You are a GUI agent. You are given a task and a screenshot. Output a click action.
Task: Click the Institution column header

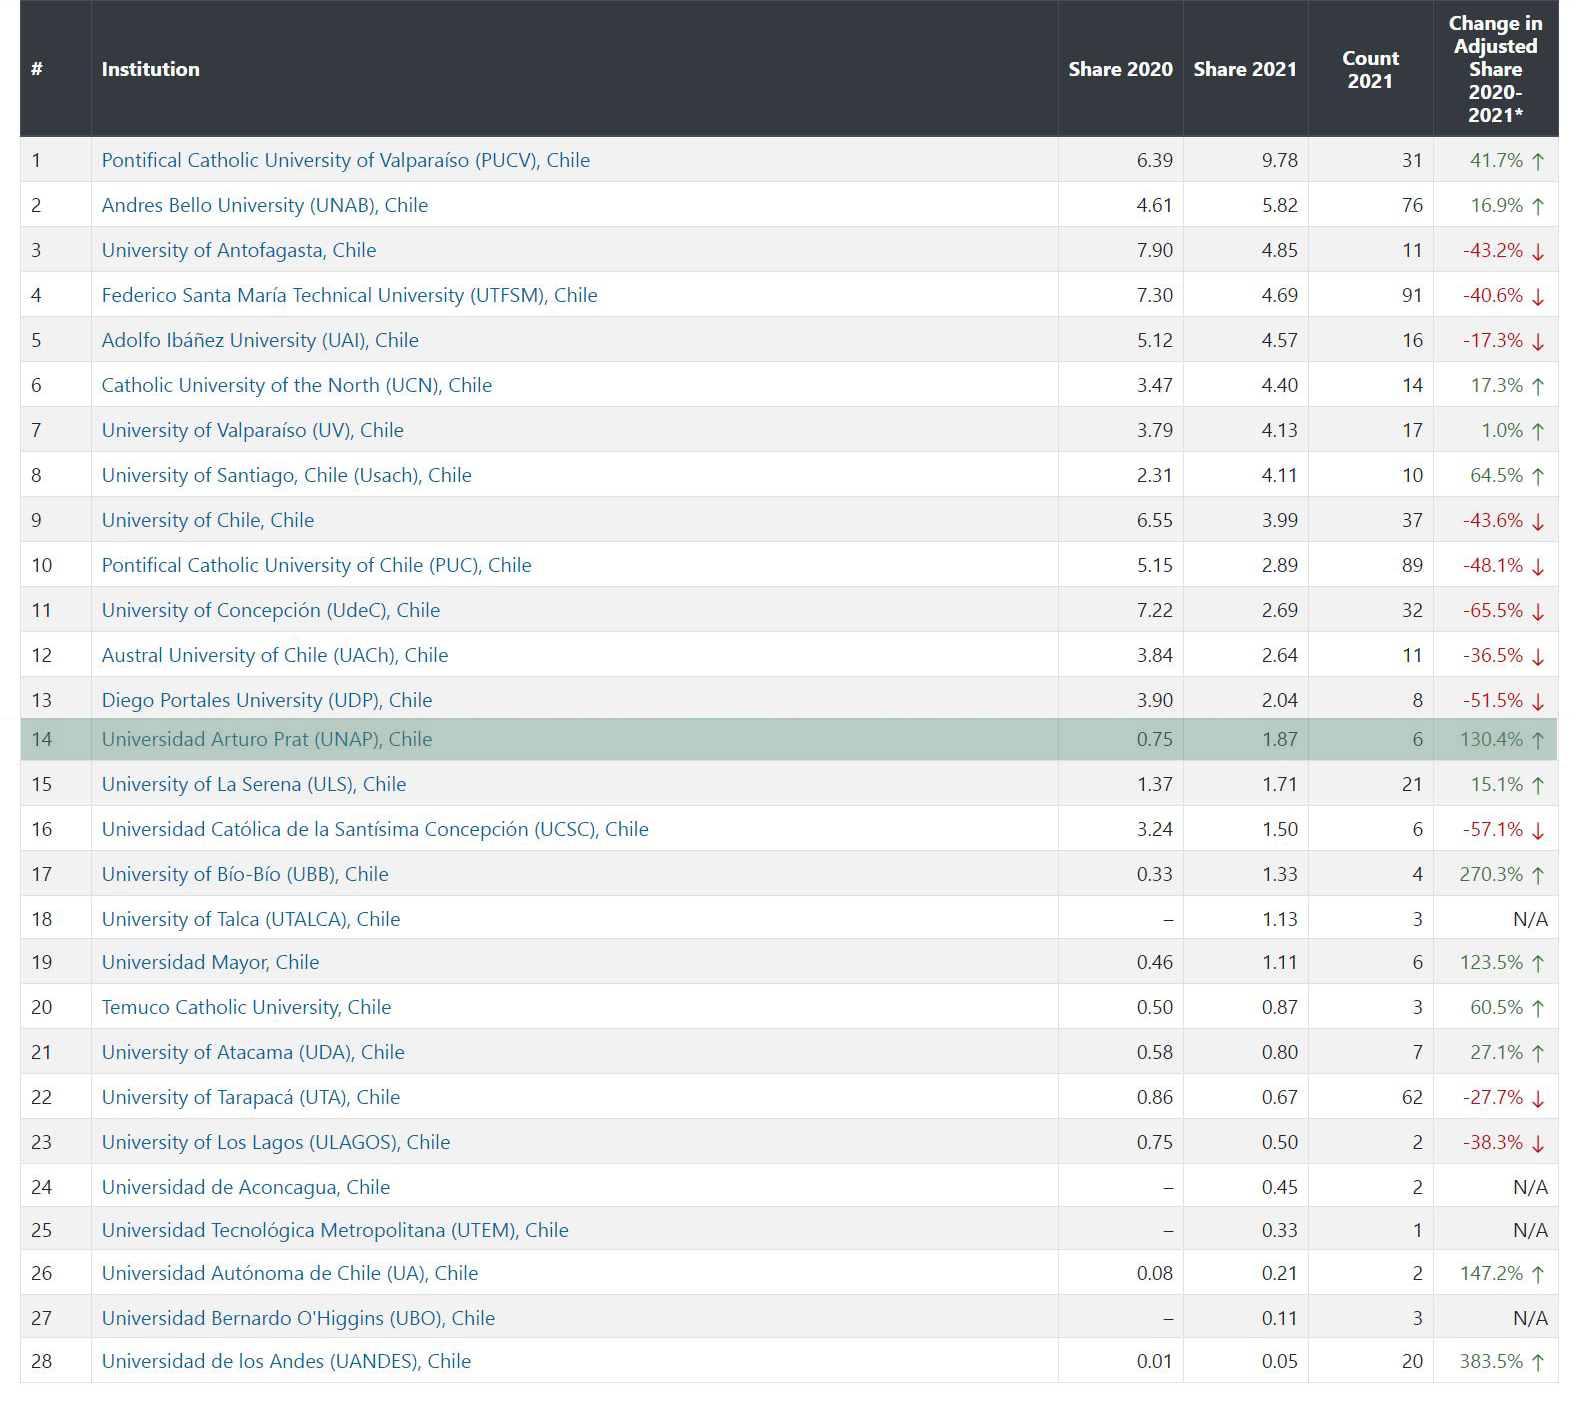150,69
